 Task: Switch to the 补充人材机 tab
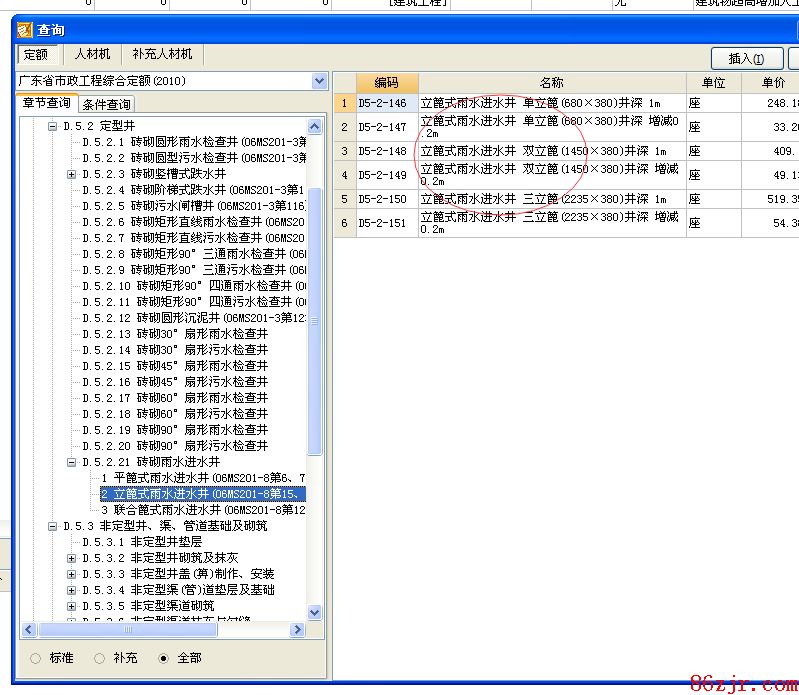(162, 54)
